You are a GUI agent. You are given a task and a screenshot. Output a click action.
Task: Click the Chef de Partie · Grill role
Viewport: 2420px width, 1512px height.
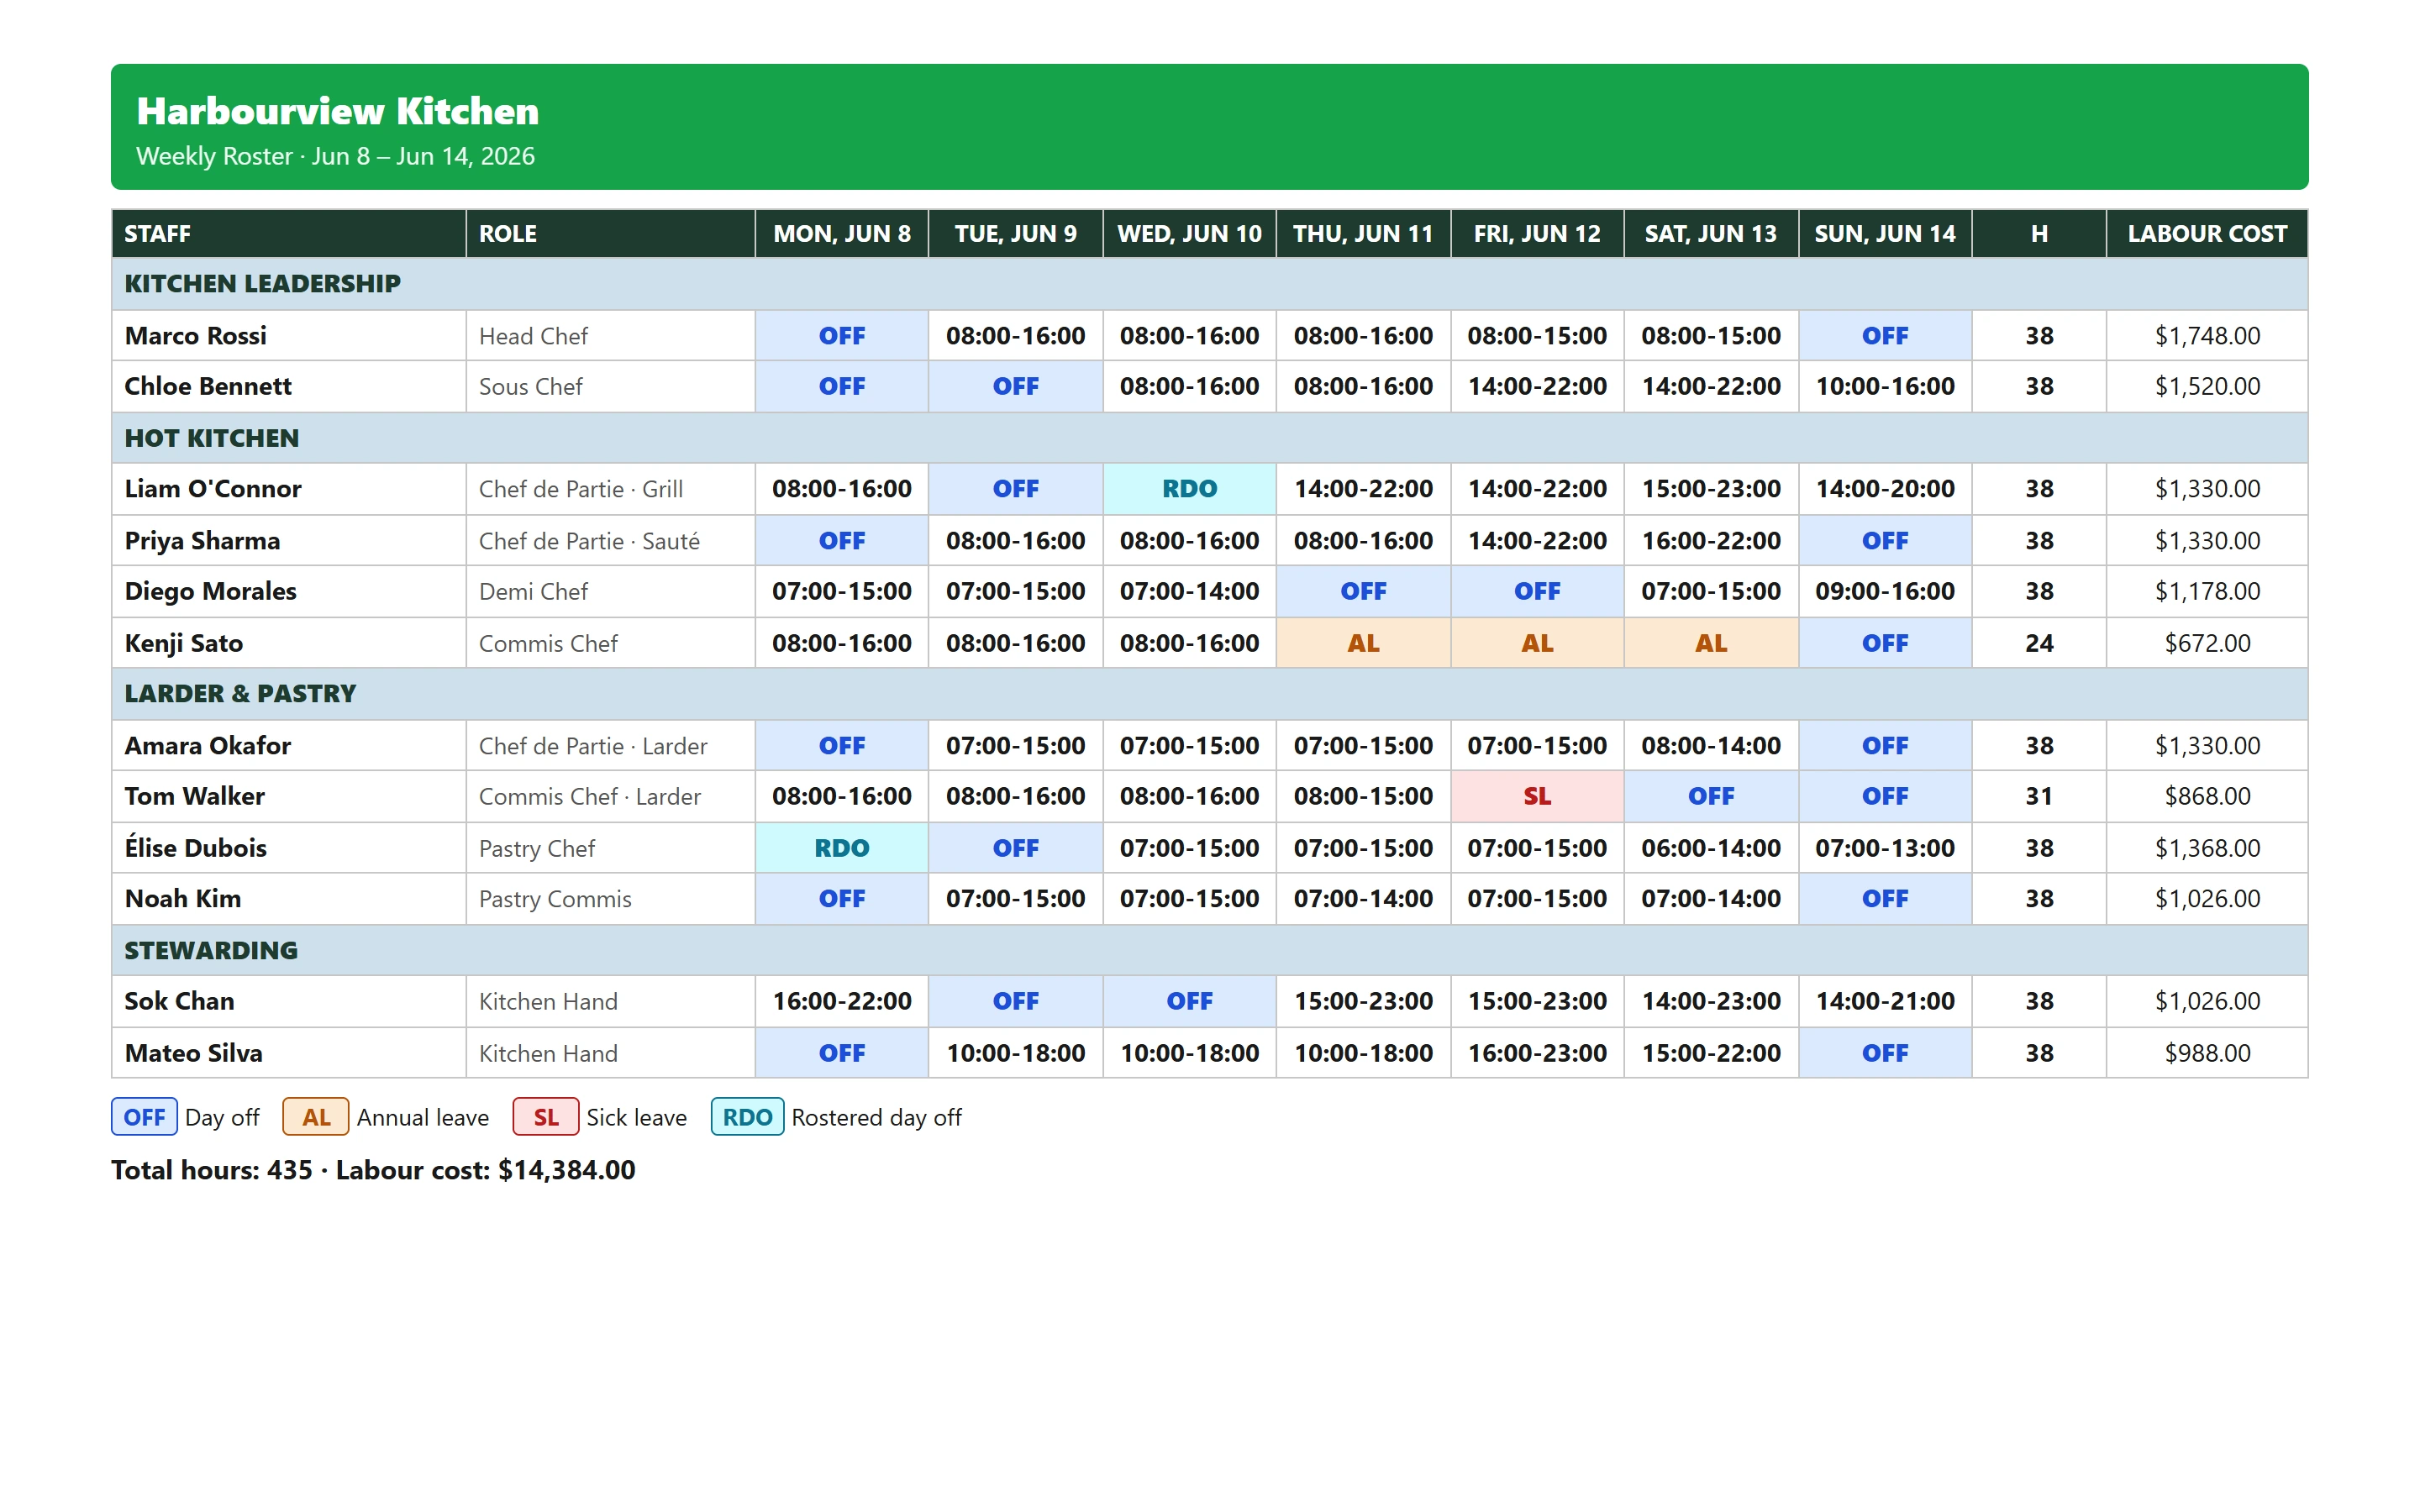581,489
